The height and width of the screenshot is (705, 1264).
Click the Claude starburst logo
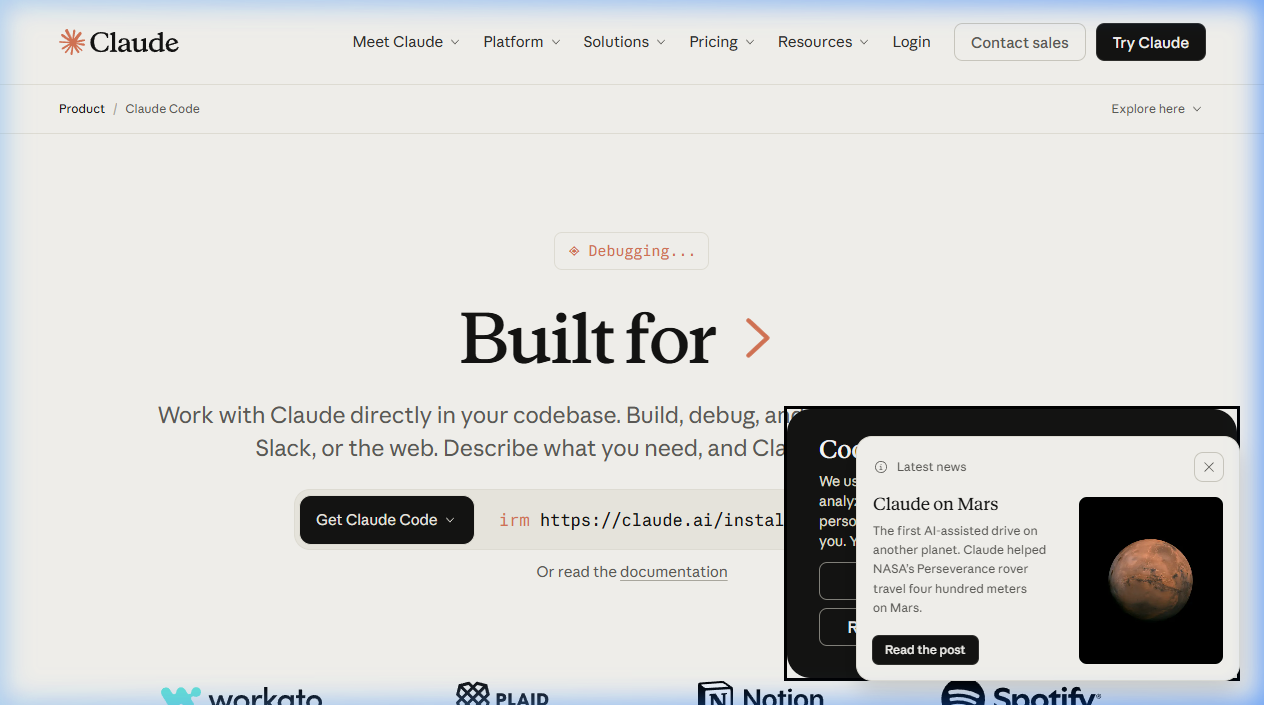[x=72, y=42]
